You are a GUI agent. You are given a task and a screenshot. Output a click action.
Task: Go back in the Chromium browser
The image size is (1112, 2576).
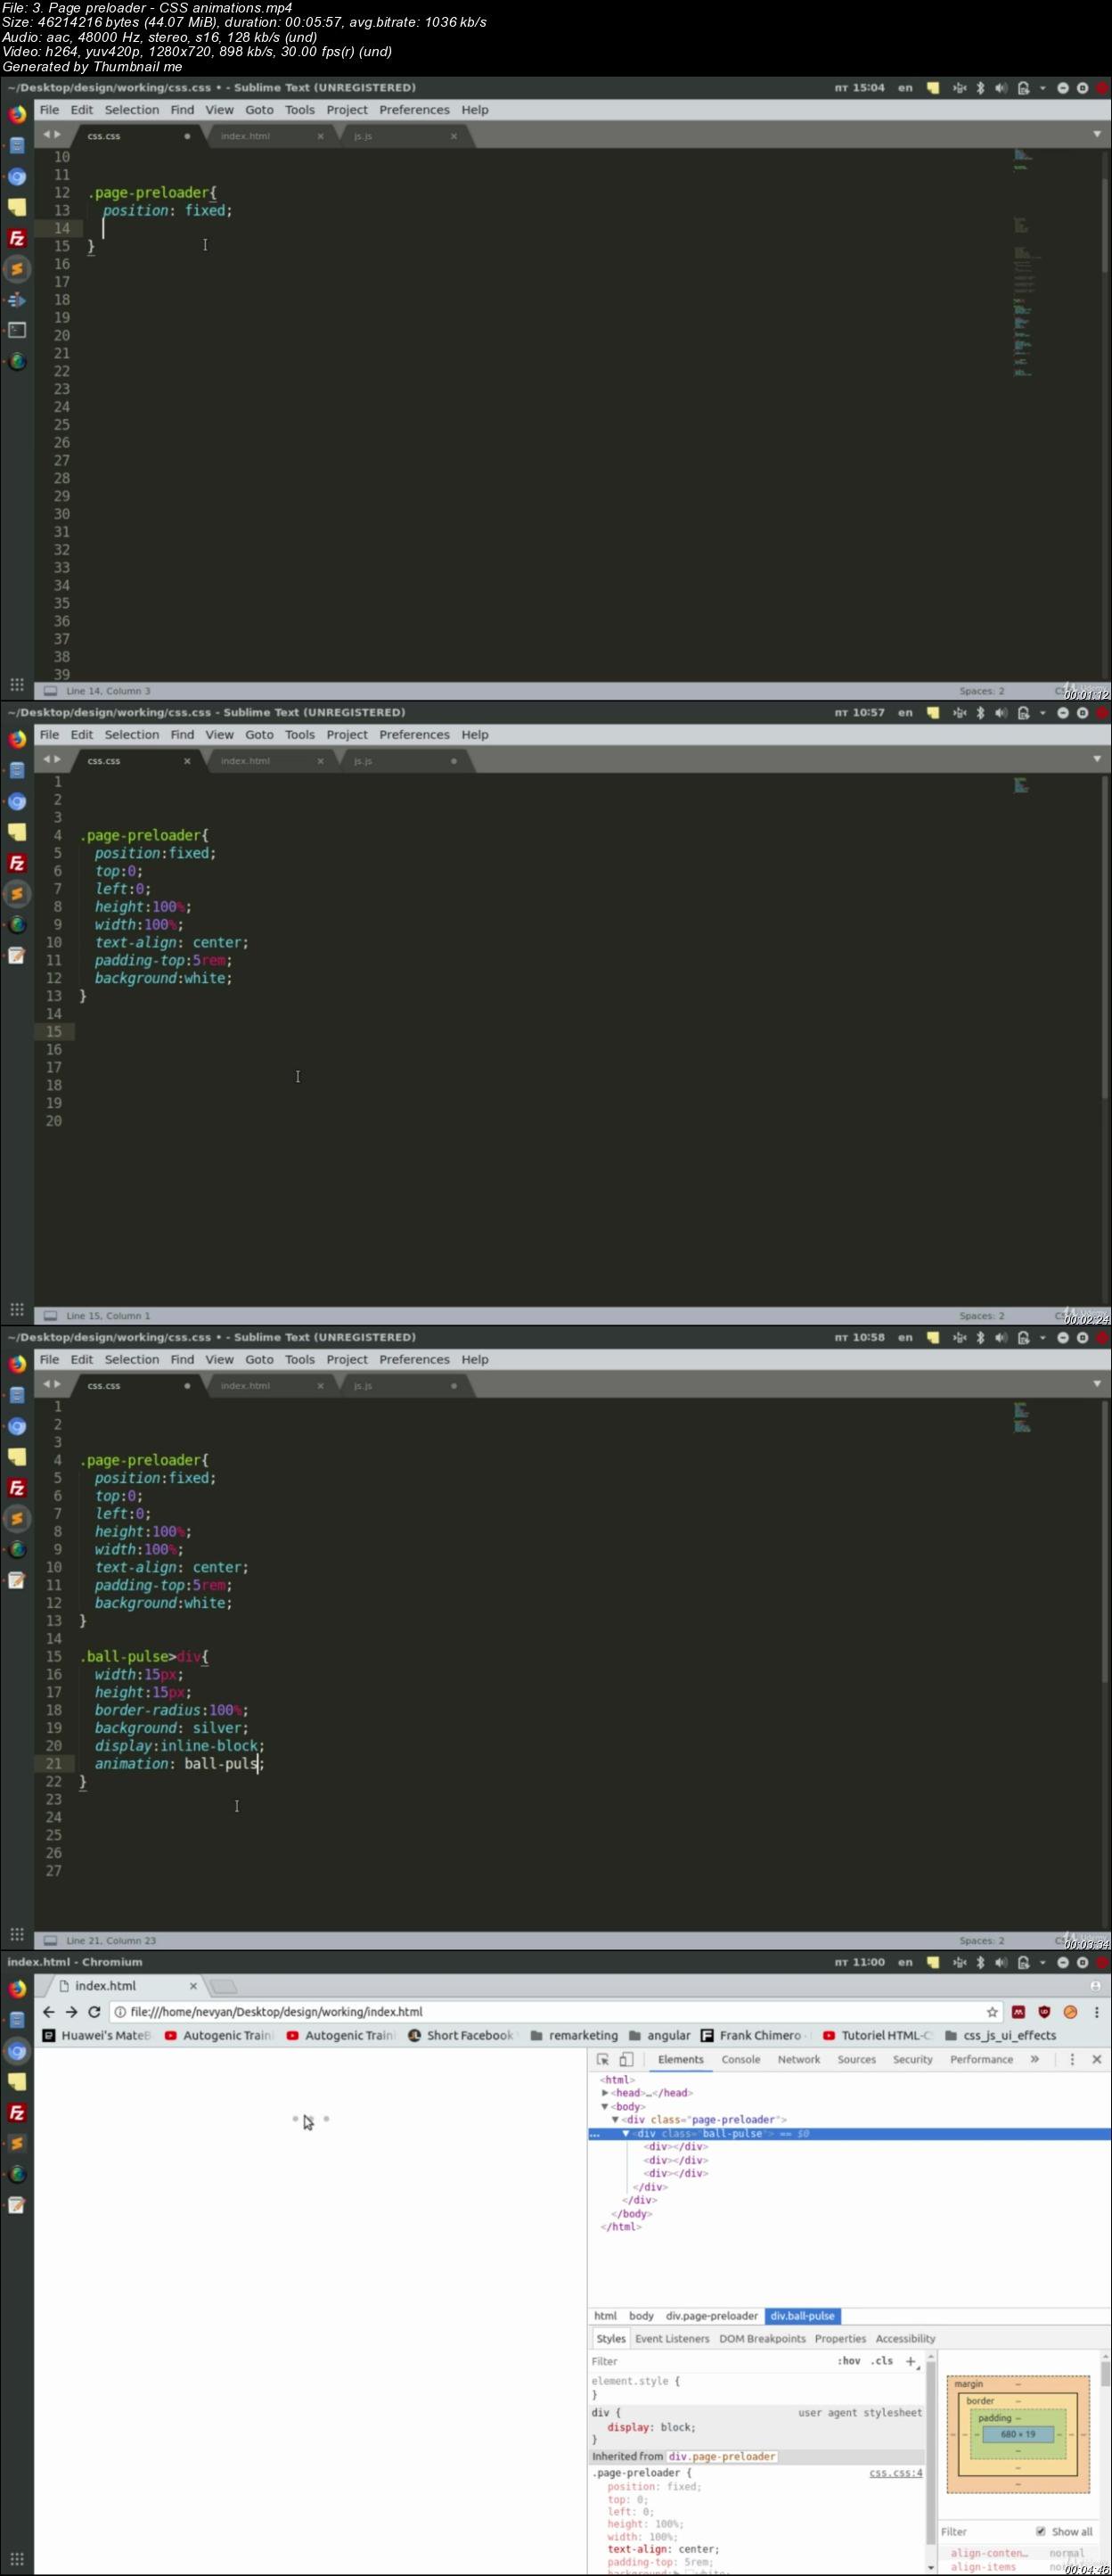pyautogui.click(x=48, y=2011)
